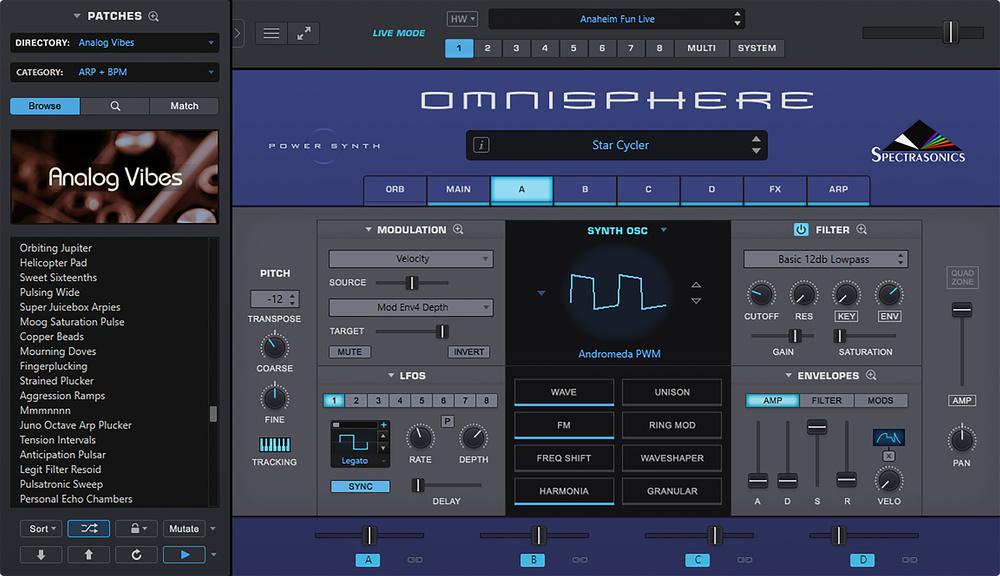Open the Granular oscillator section

(671, 491)
